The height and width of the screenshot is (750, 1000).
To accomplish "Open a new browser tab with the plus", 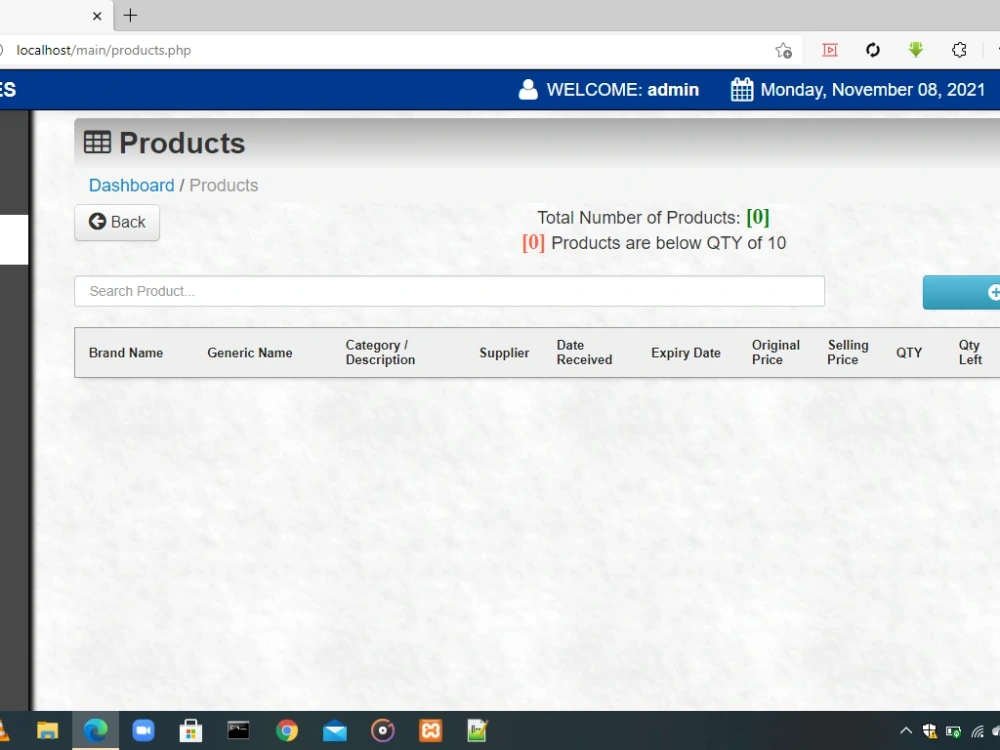I will point(130,15).
